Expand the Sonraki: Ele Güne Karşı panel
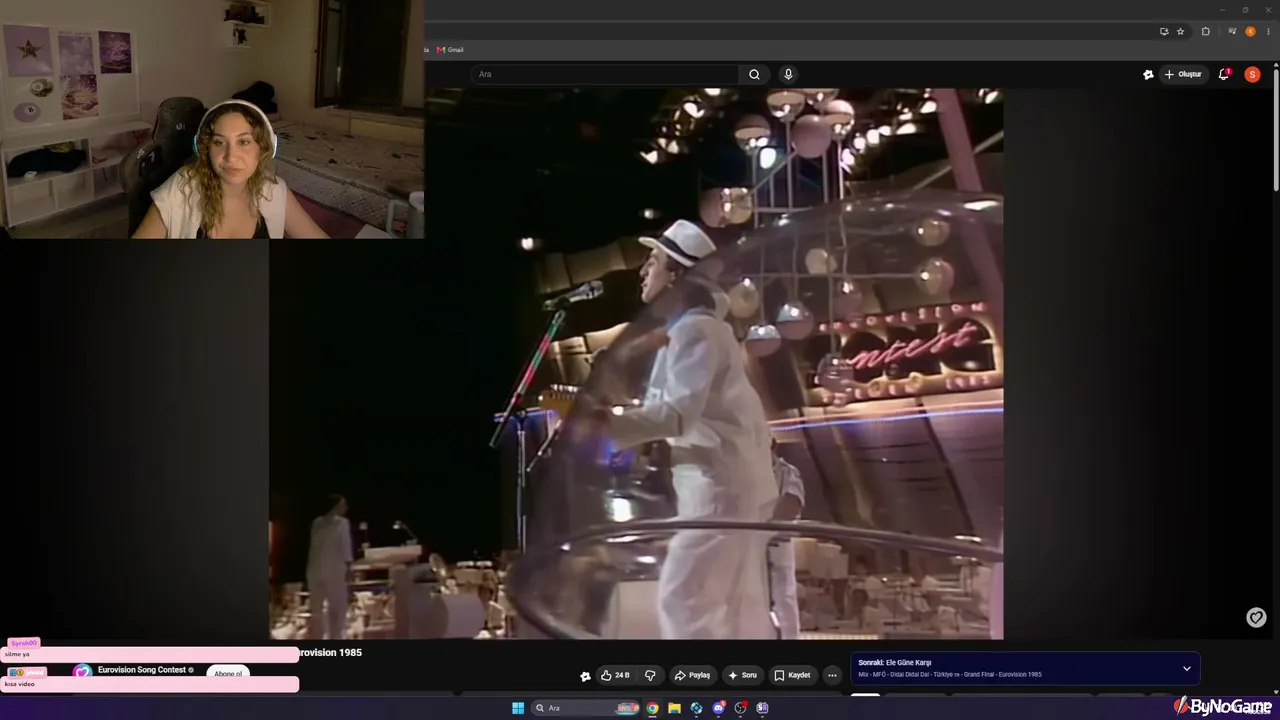 point(1187,668)
